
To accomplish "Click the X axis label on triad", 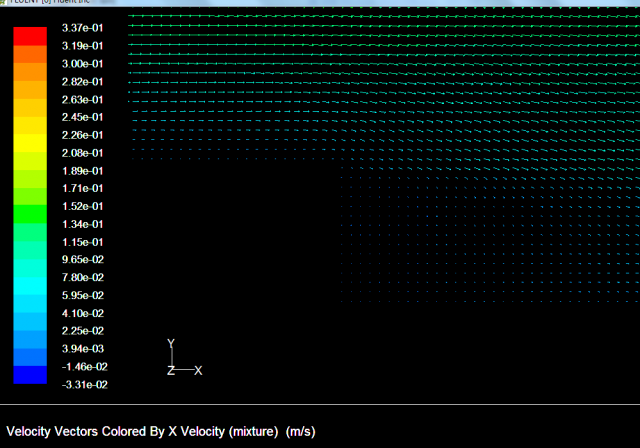I will [x=198, y=371].
